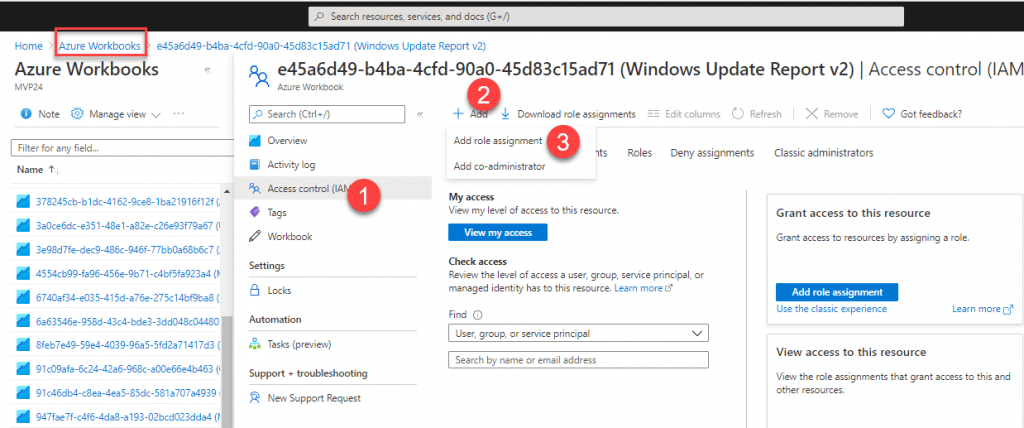Click the Refresh circular arrow icon
1024x428 pixels.
(738, 114)
